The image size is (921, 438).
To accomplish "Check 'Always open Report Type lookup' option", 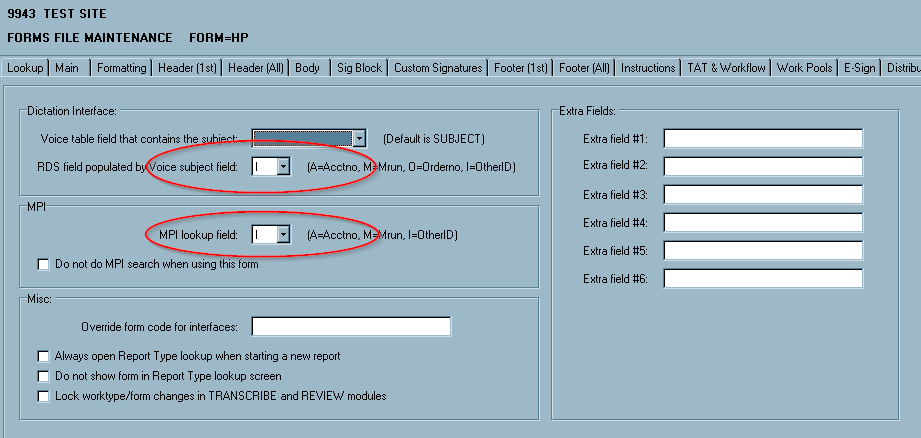I will pos(43,356).
